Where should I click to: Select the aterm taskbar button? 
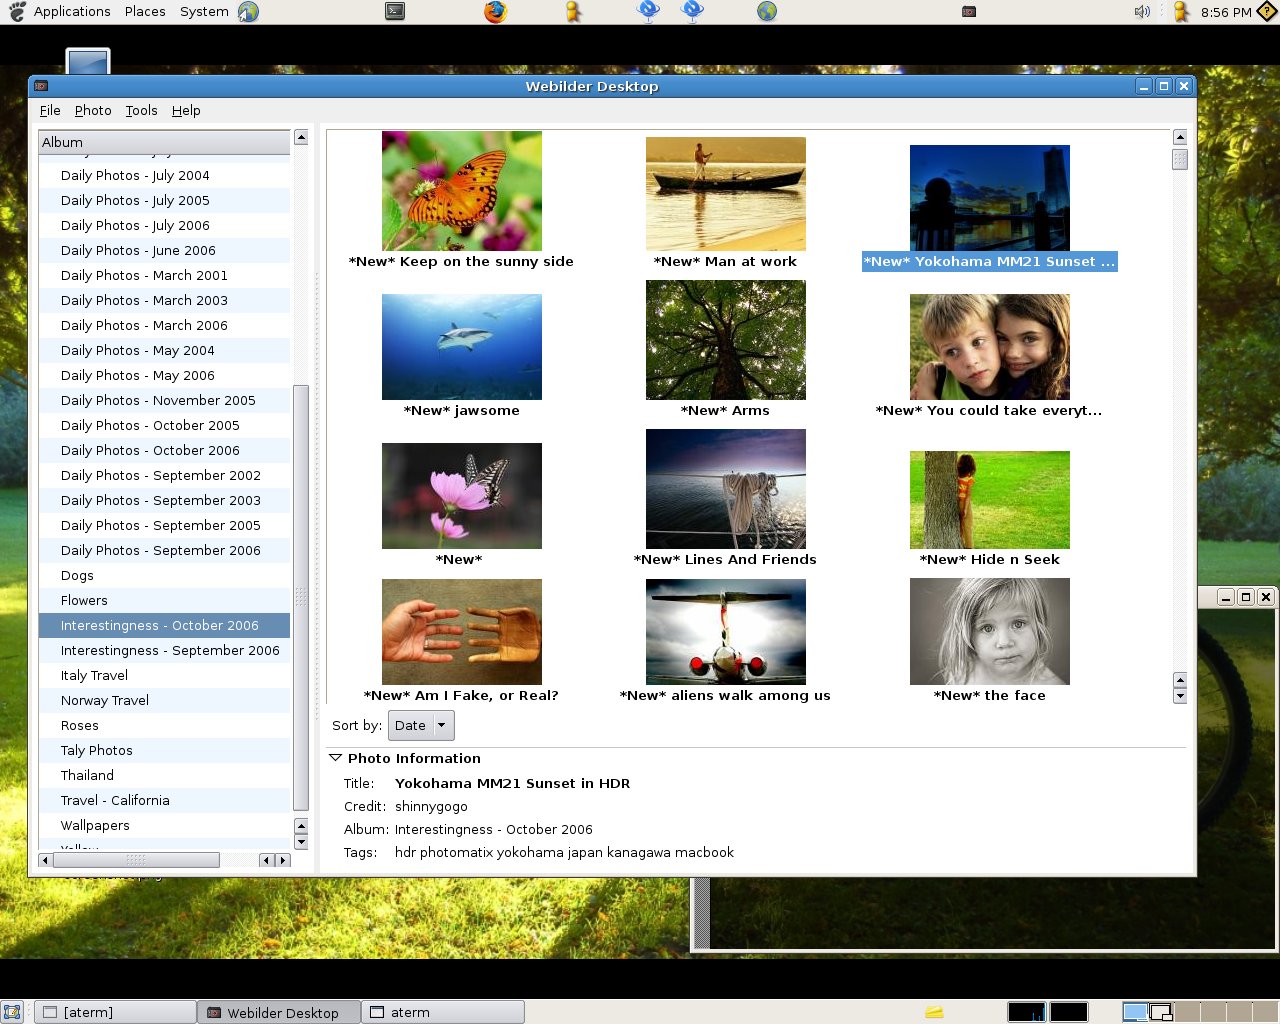tap(443, 1011)
